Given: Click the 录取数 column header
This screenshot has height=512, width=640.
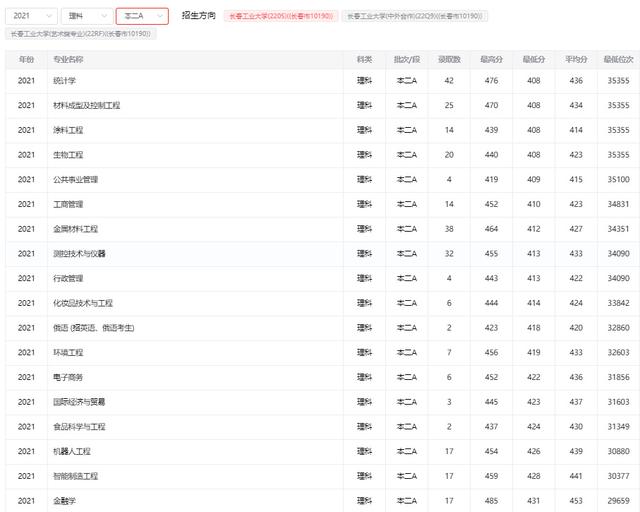Looking at the screenshot, I should click(x=449, y=60).
